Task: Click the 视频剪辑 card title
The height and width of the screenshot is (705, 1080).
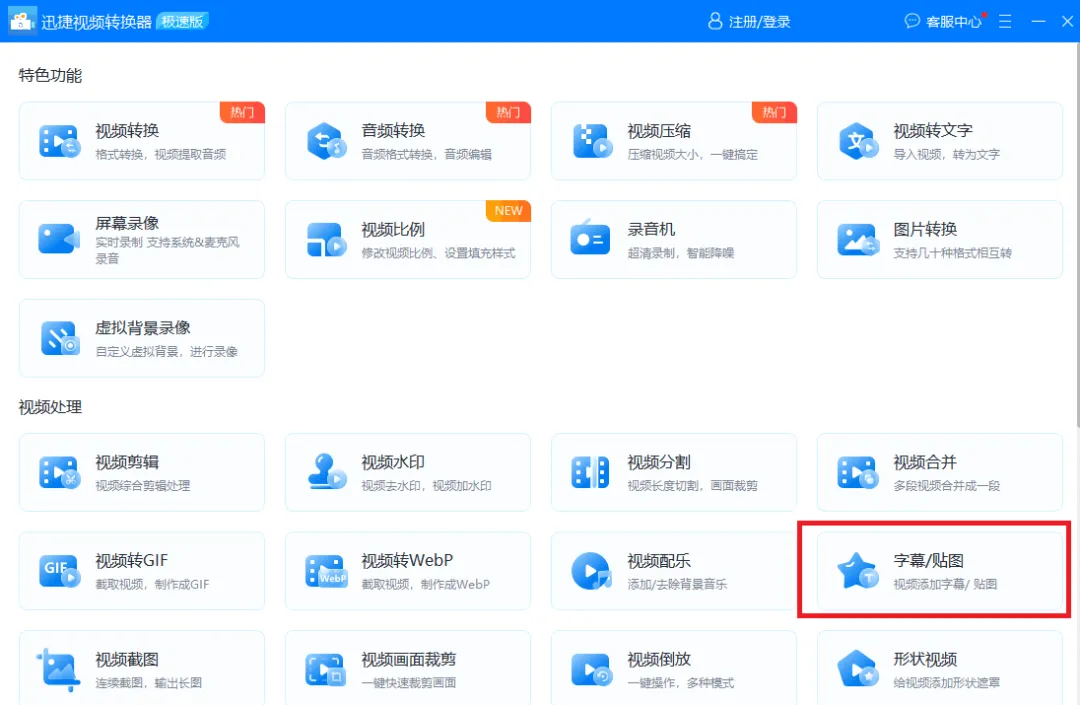Action: (127, 462)
